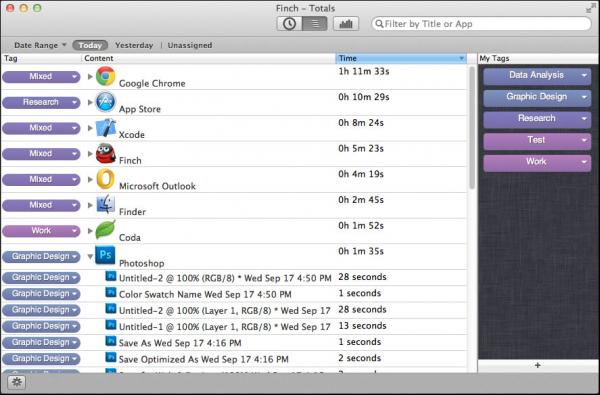The height and width of the screenshot is (395, 600).
Task: Show only Unassigned entries
Action: point(190,45)
